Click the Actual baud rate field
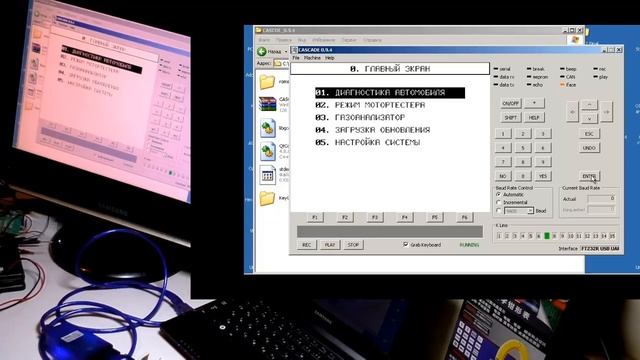 click(601, 198)
